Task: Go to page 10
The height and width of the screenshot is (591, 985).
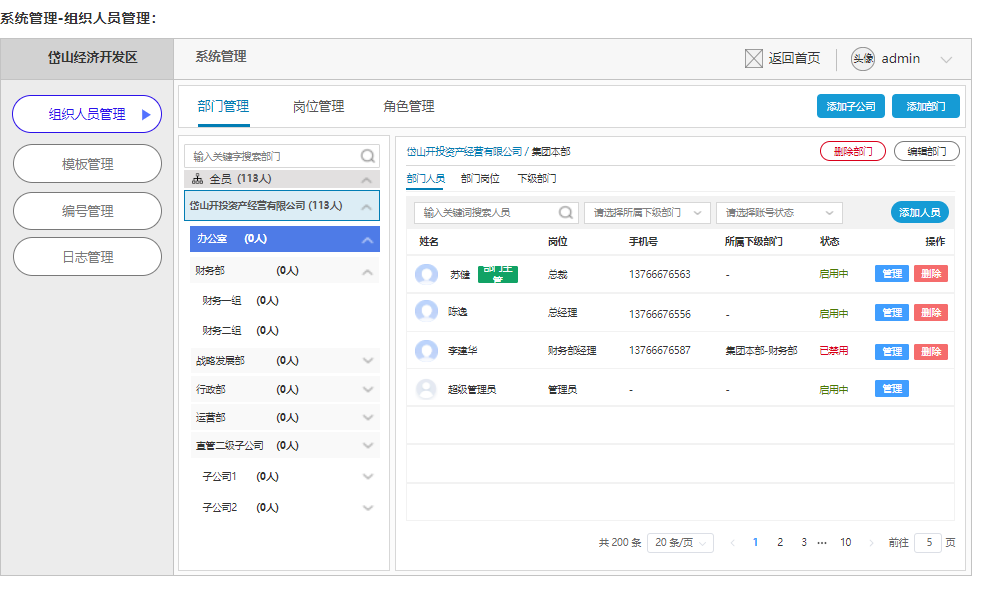Action: tap(846, 543)
